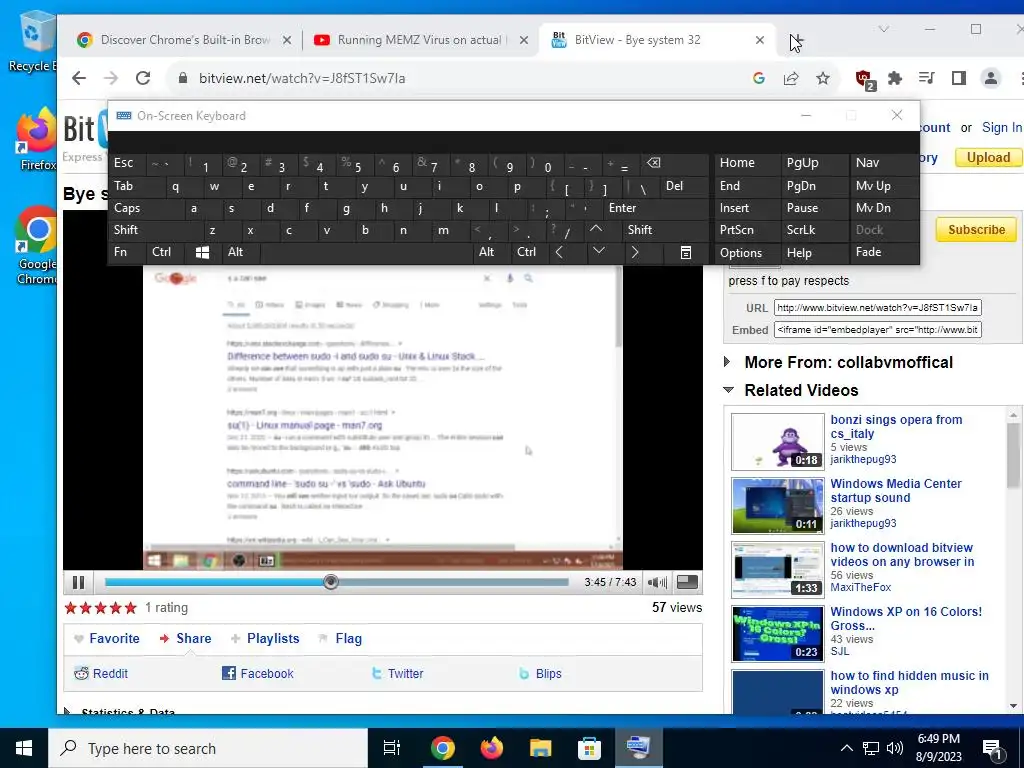Viewport: 1024px width, 768px height.
Task: Click the Google icon in the address bar
Action: (x=759, y=78)
